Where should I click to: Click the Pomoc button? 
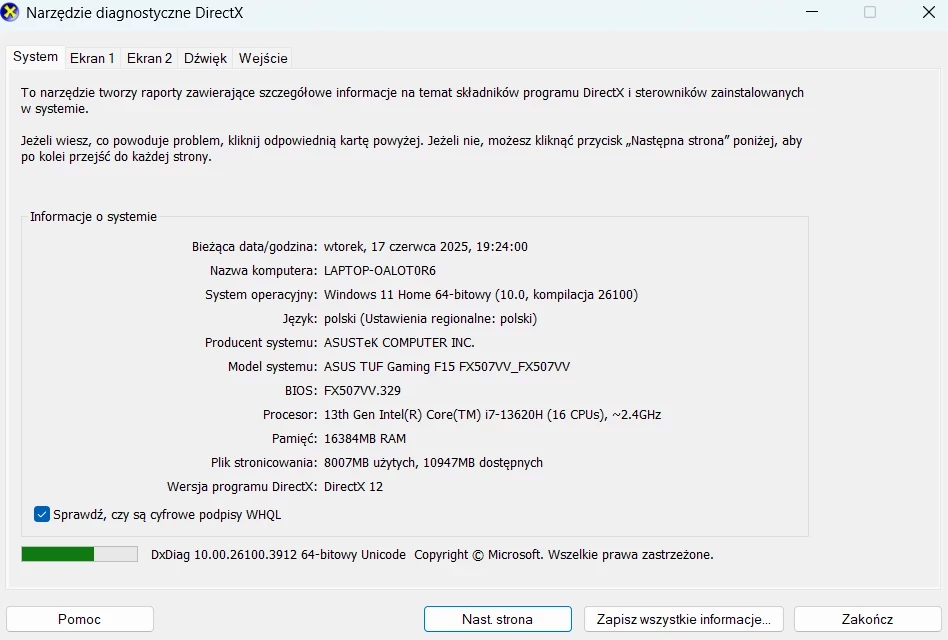tap(80, 619)
